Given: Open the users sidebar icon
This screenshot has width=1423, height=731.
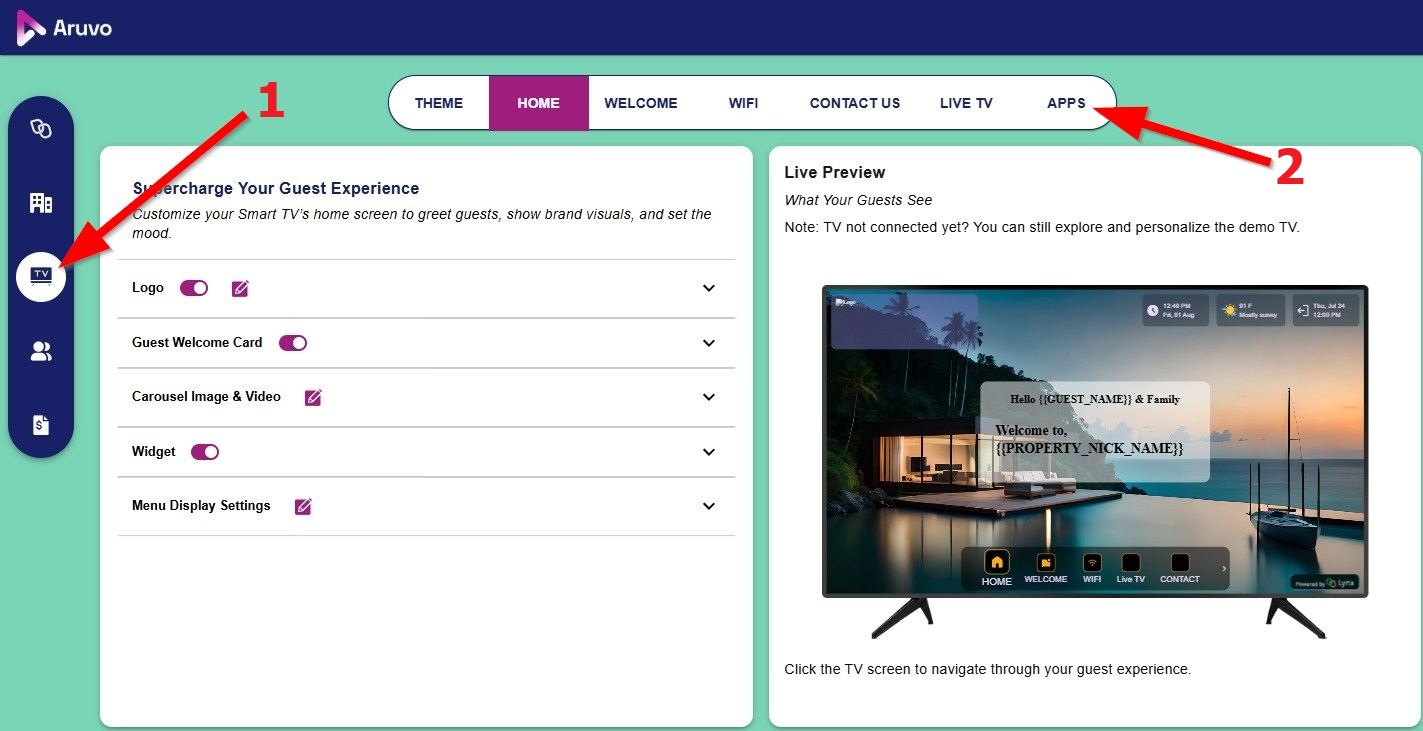Looking at the screenshot, I should click(41, 351).
